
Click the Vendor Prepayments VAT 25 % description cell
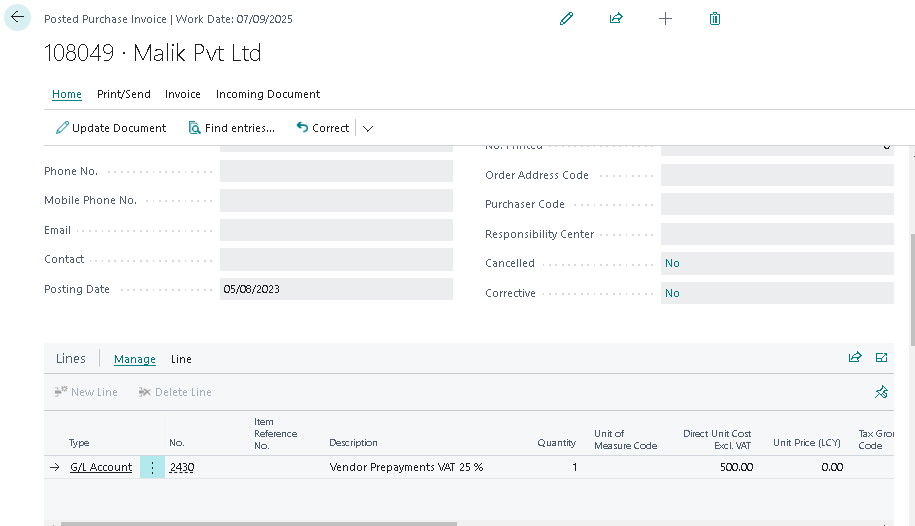(406, 467)
